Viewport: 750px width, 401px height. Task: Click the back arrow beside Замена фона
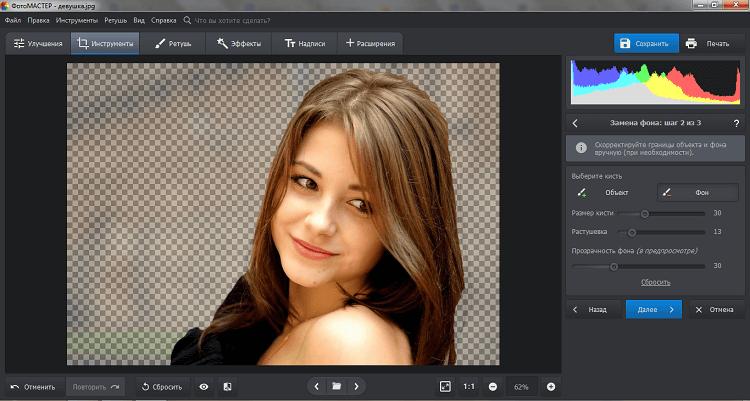pyautogui.click(x=575, y=123)
